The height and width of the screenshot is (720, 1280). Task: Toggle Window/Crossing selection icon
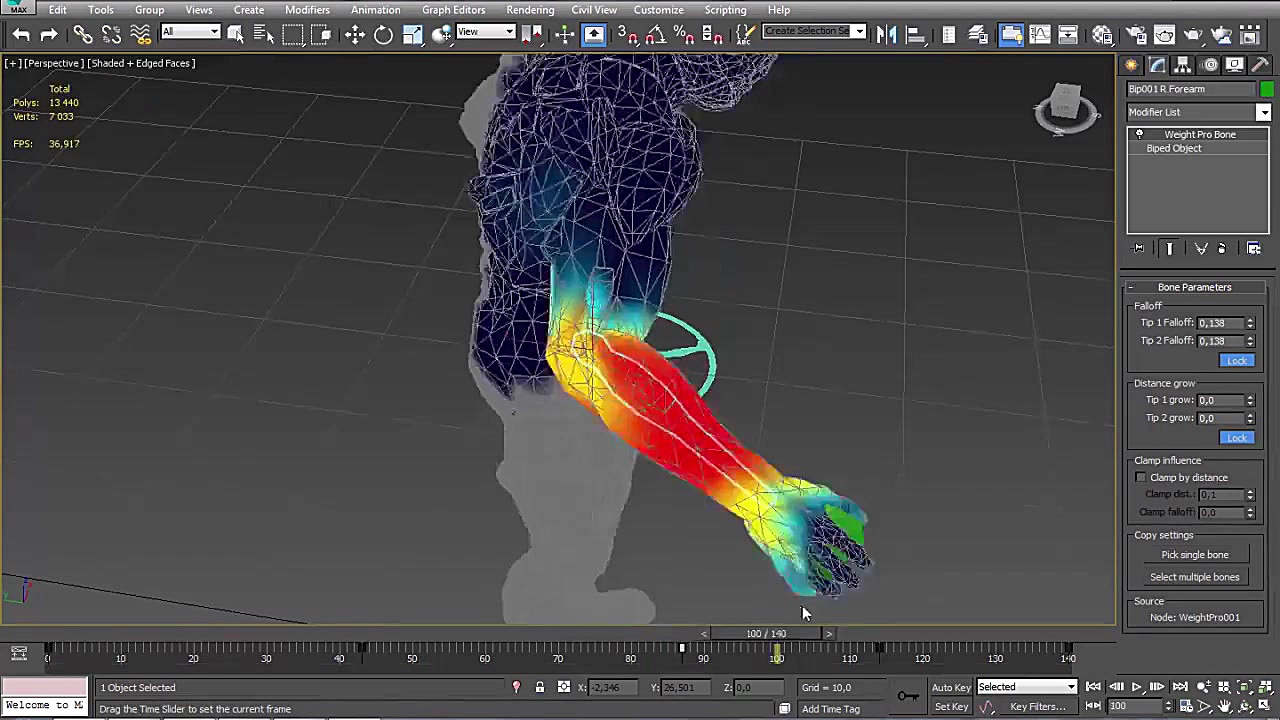(321, 35)
